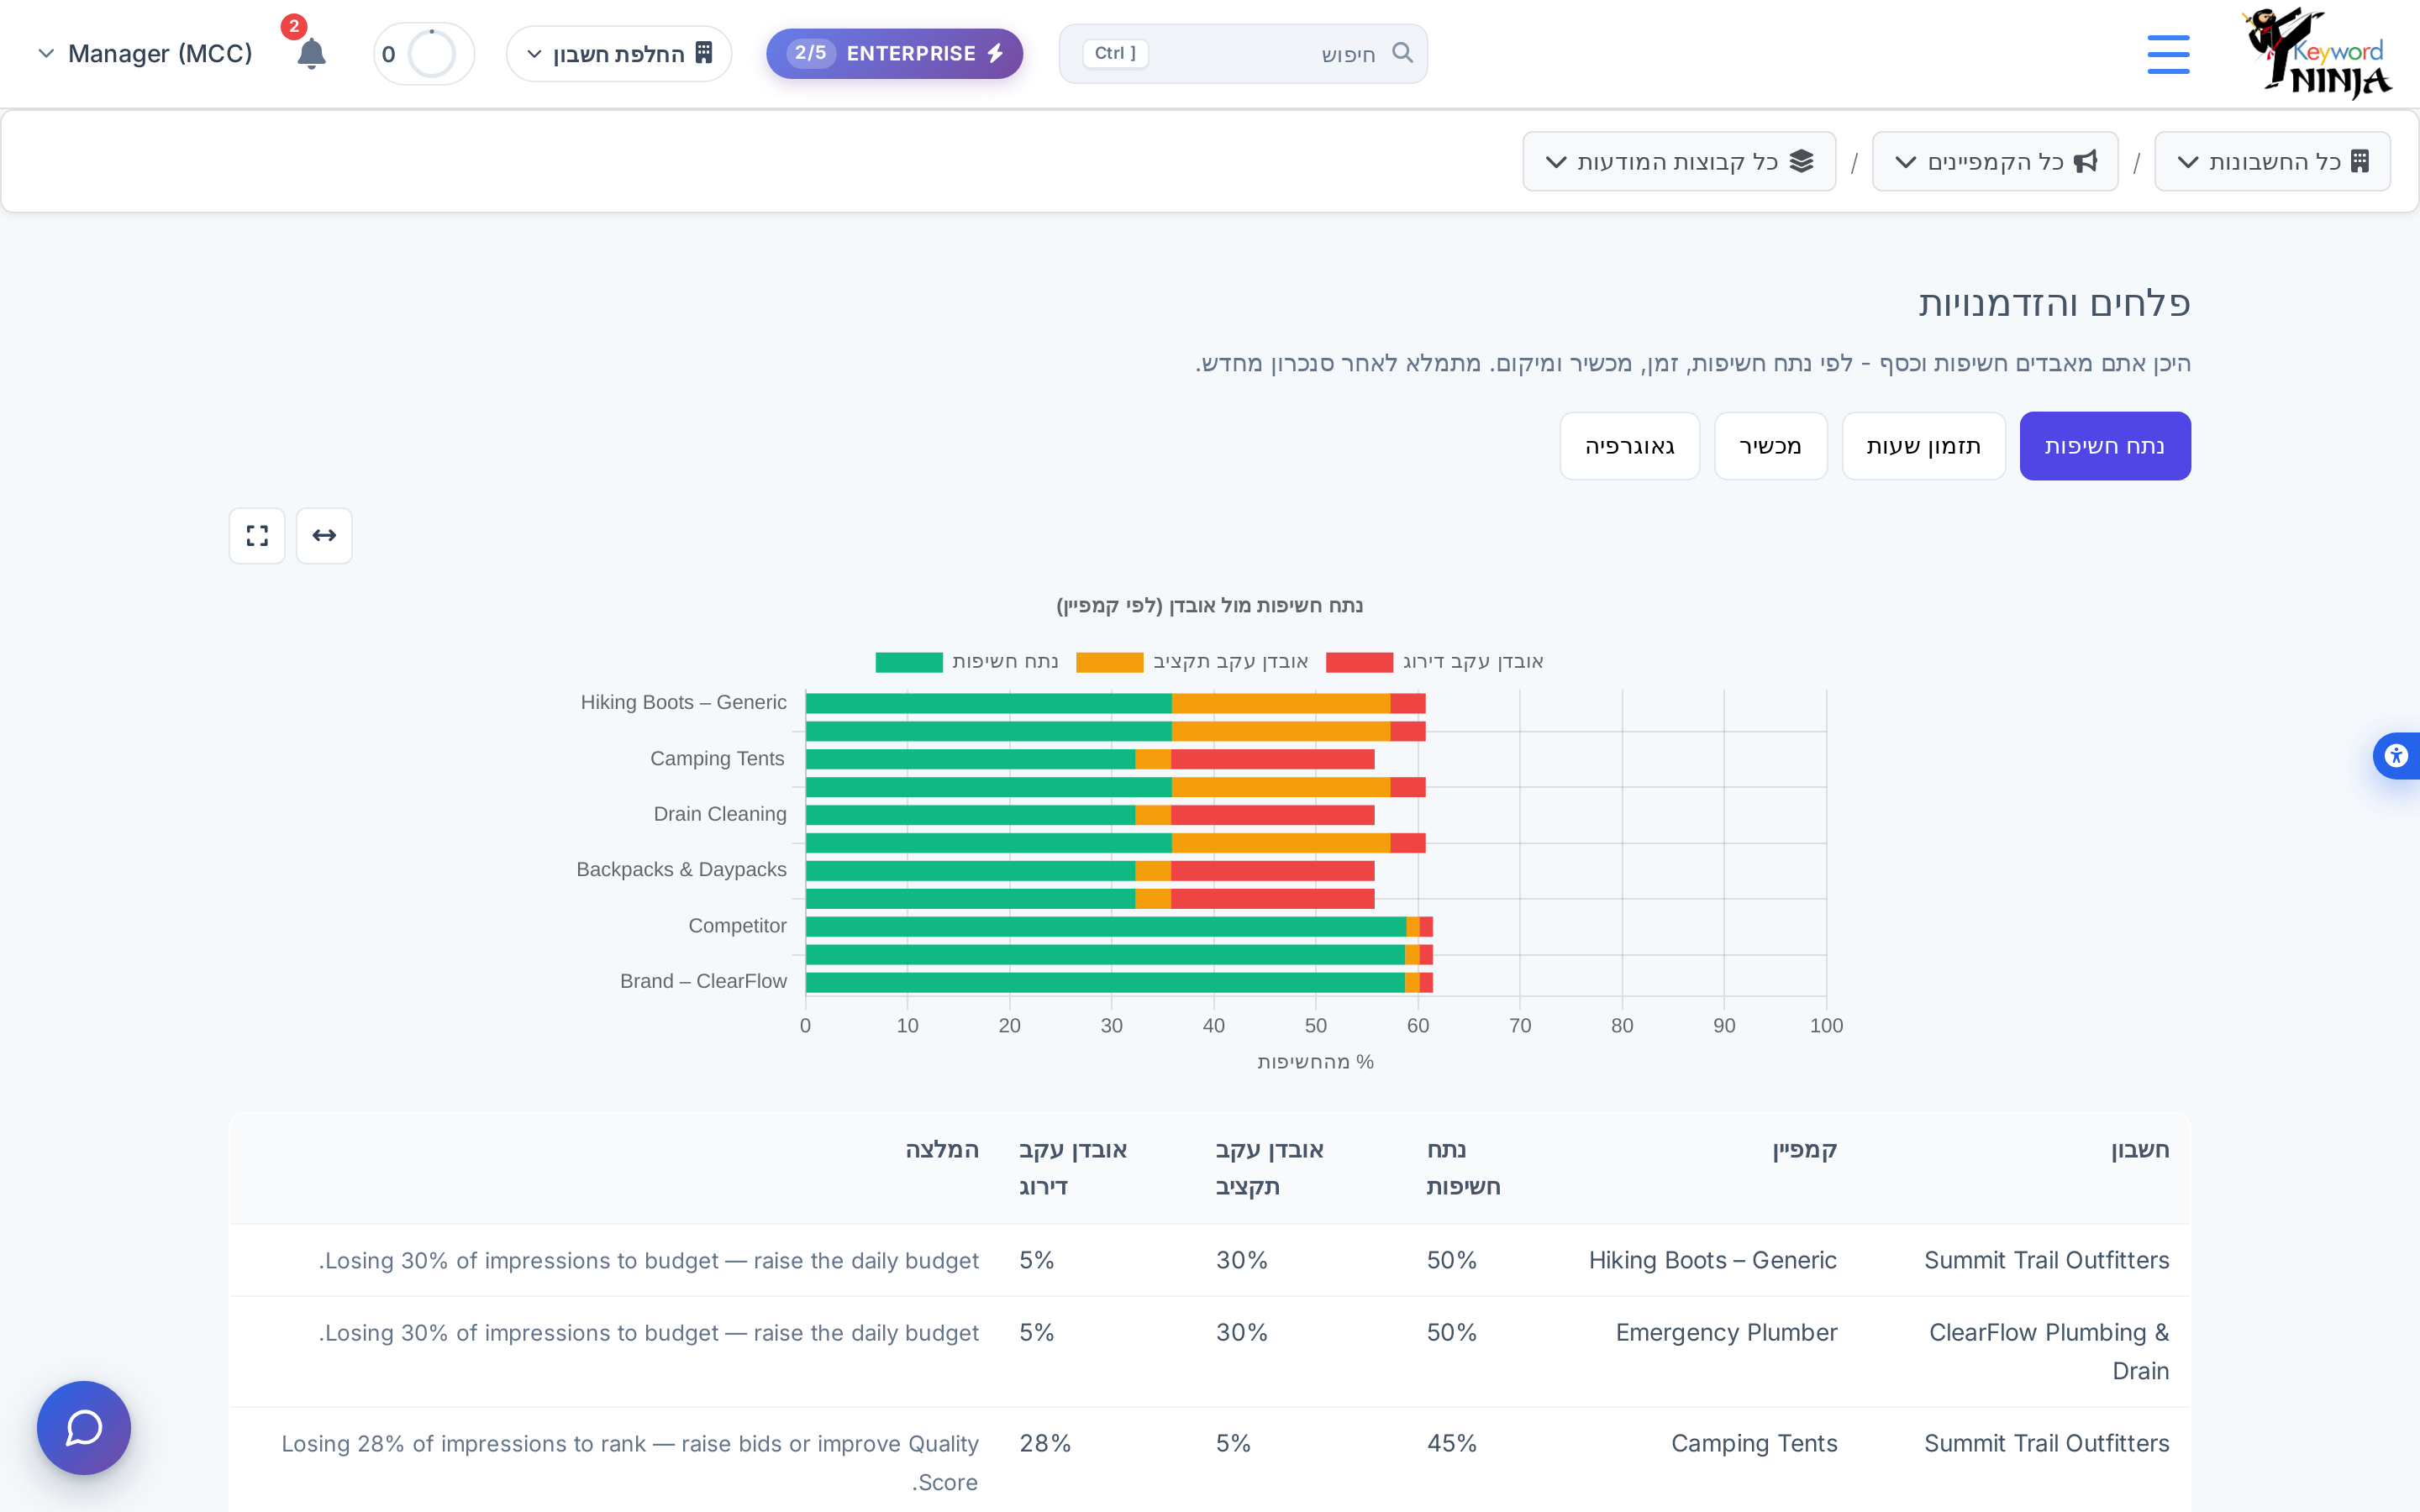Open the accessibility widget
Screen dimensions: 2420x1512
pos(2396,756)
